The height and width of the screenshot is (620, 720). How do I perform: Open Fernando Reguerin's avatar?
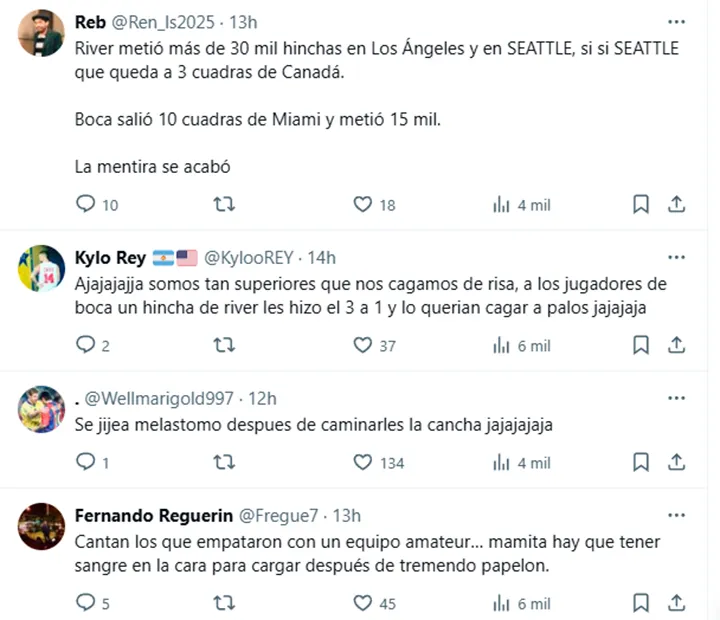tap(41, 526)
